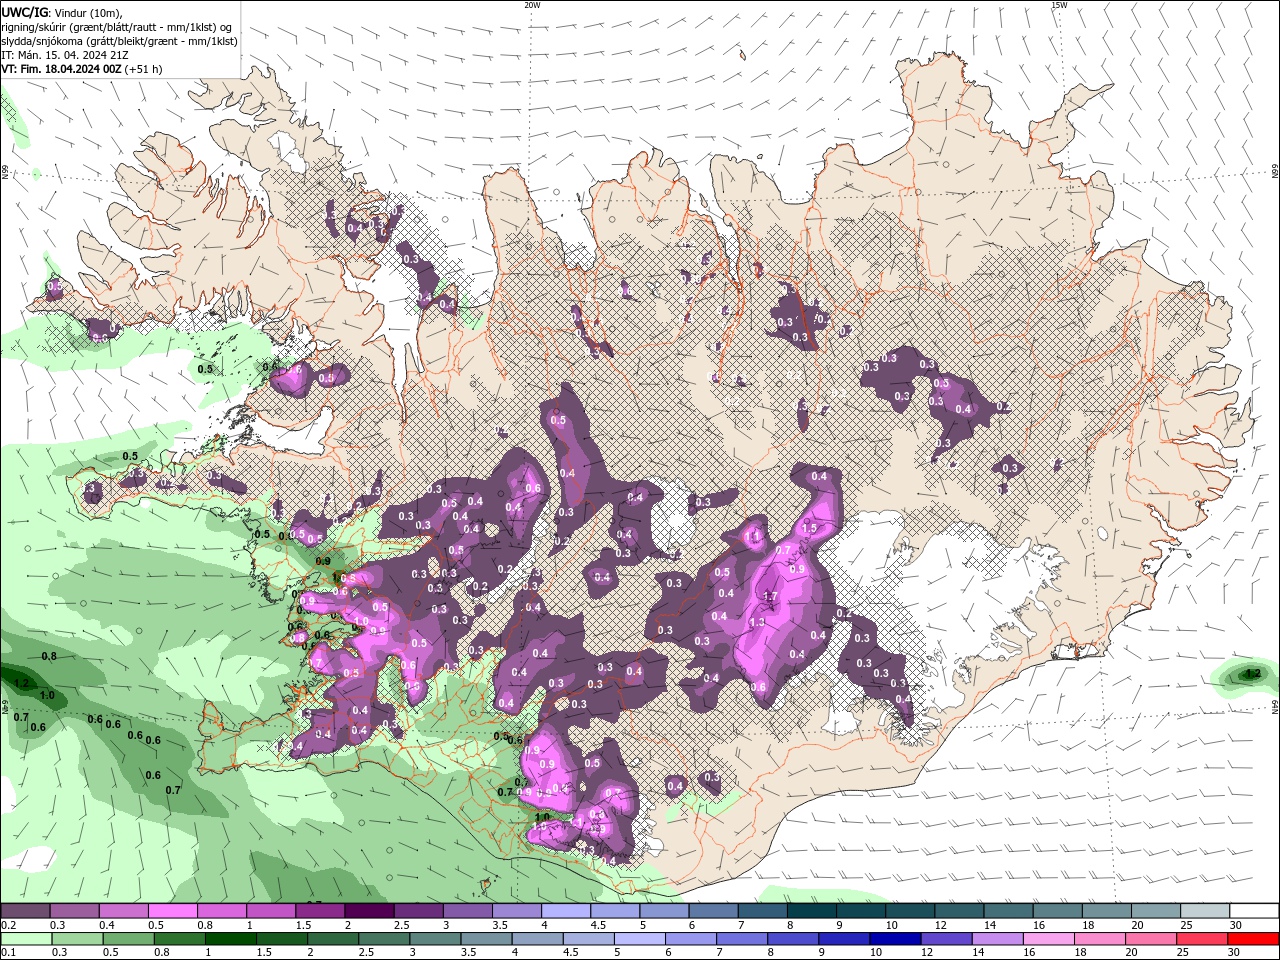Select the 'slydda/snjókoma' description line

[120, 41]
